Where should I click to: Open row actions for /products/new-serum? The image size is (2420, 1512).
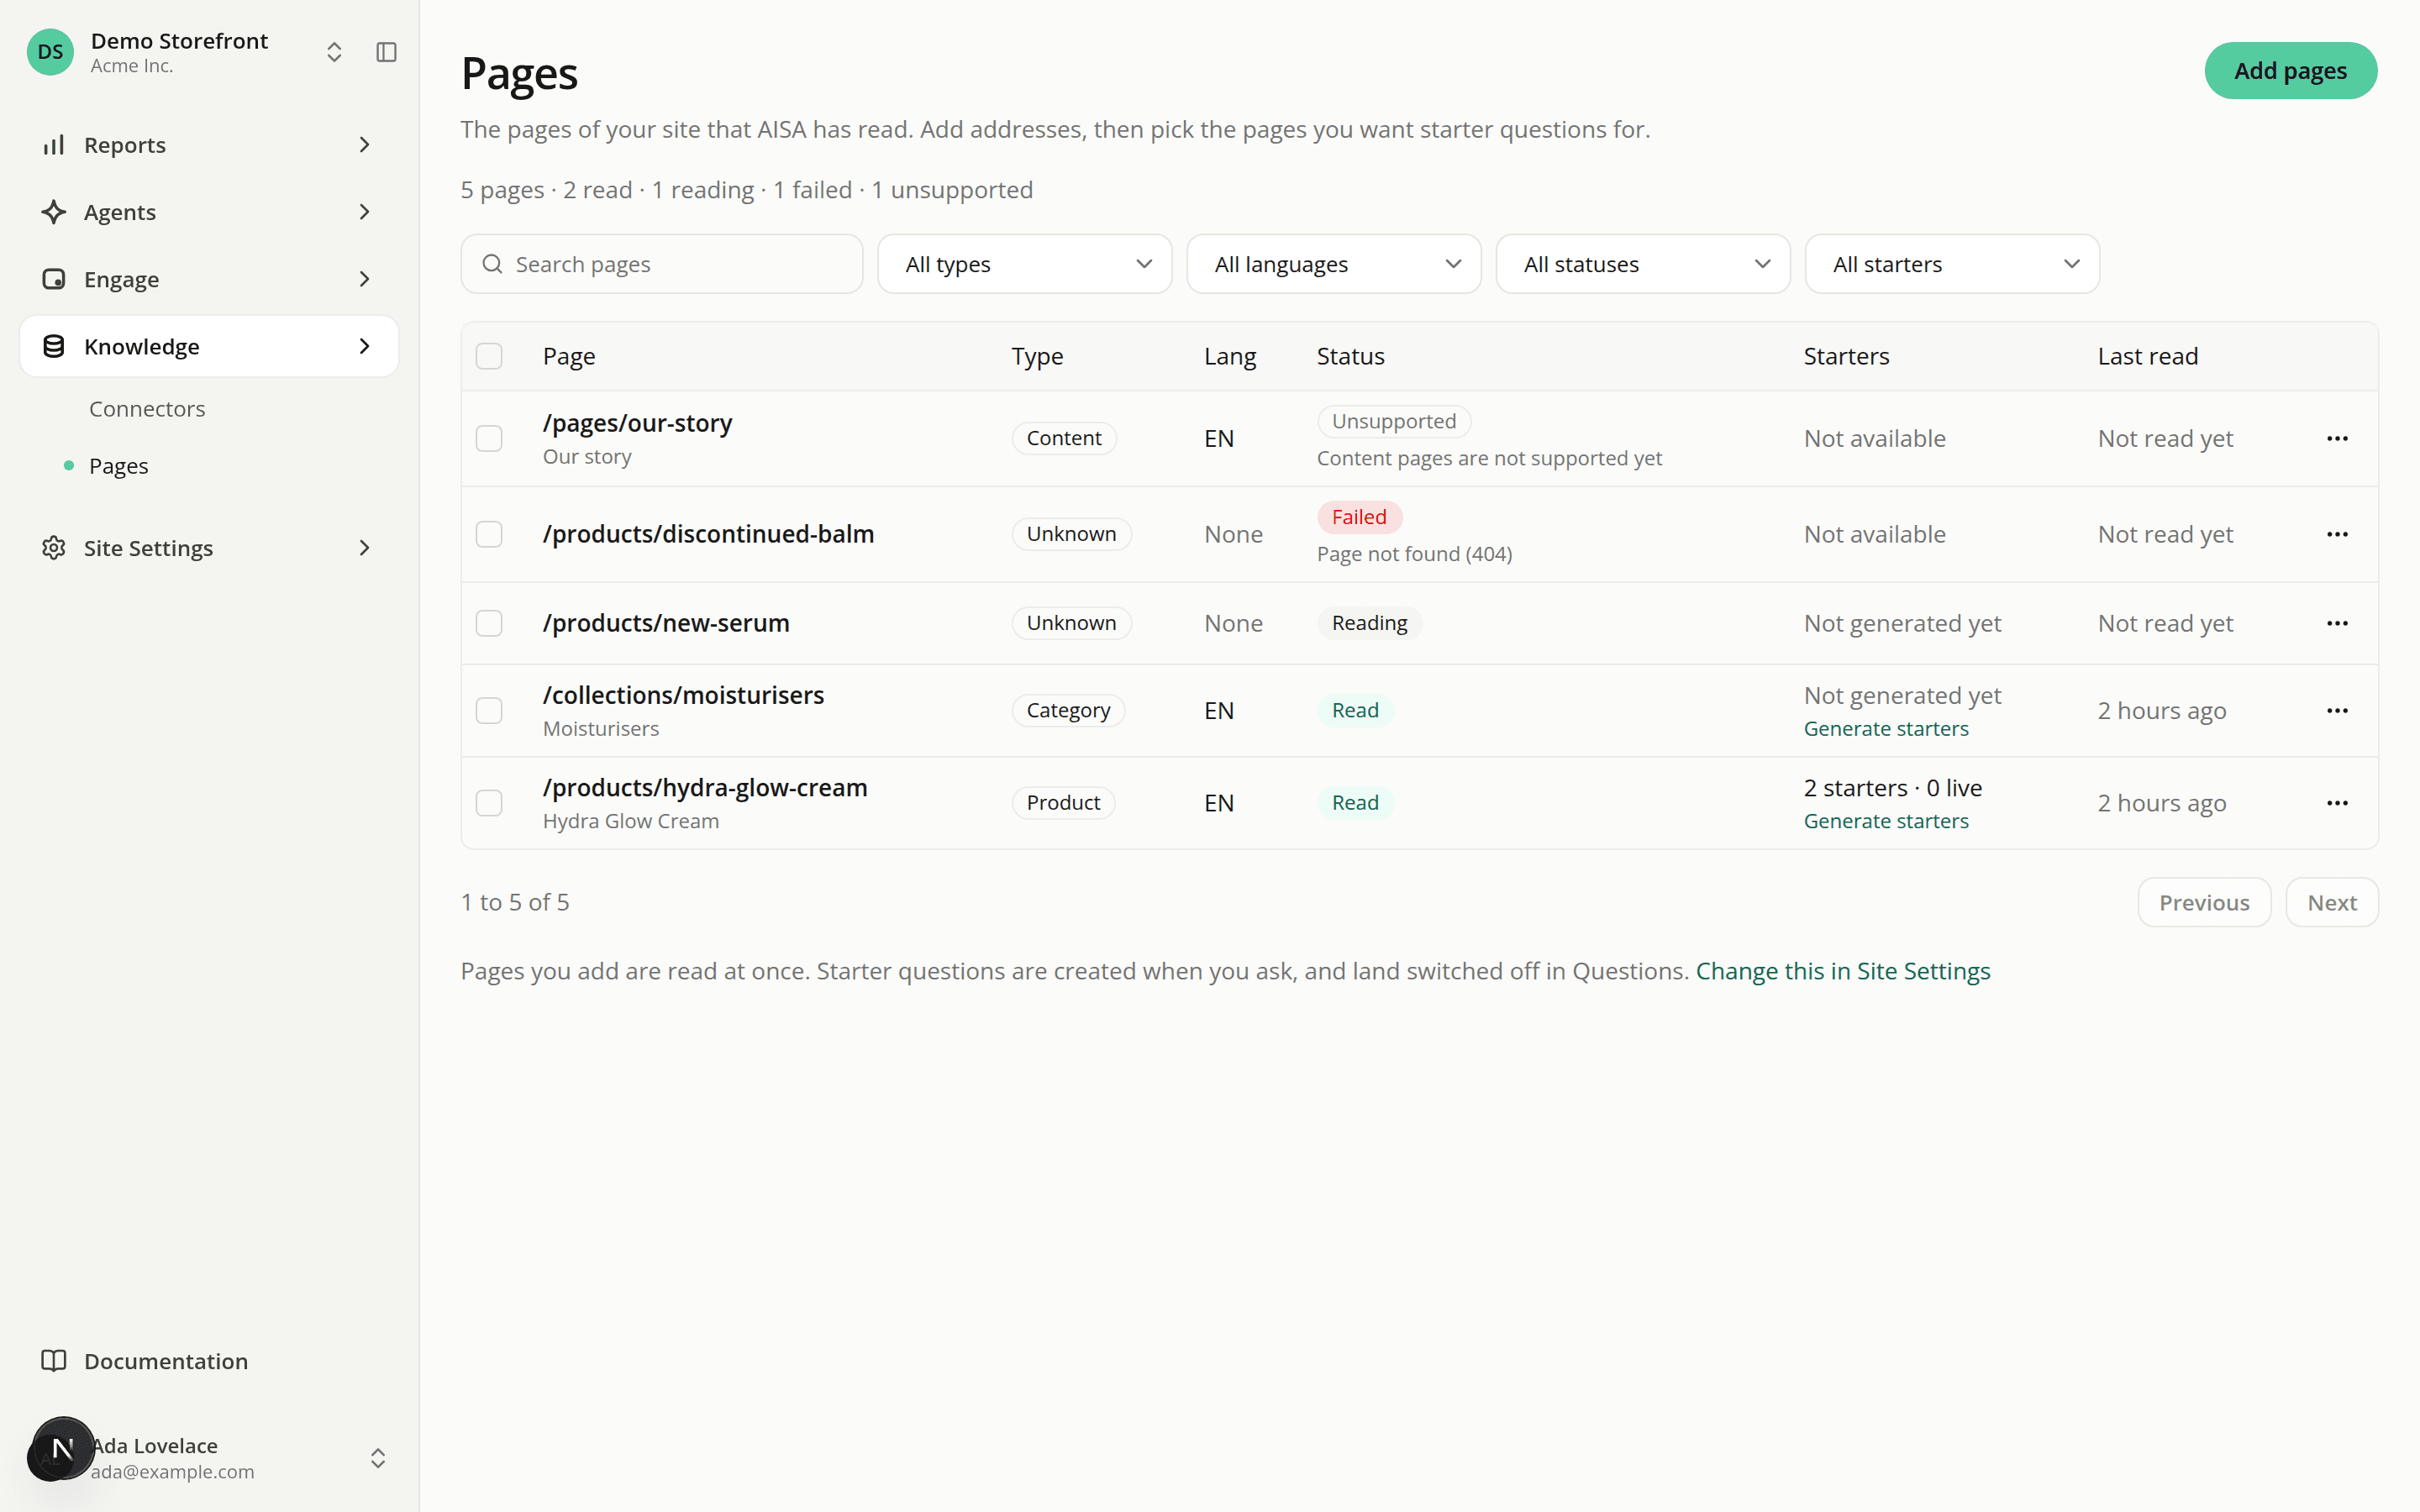[2337, 624]
